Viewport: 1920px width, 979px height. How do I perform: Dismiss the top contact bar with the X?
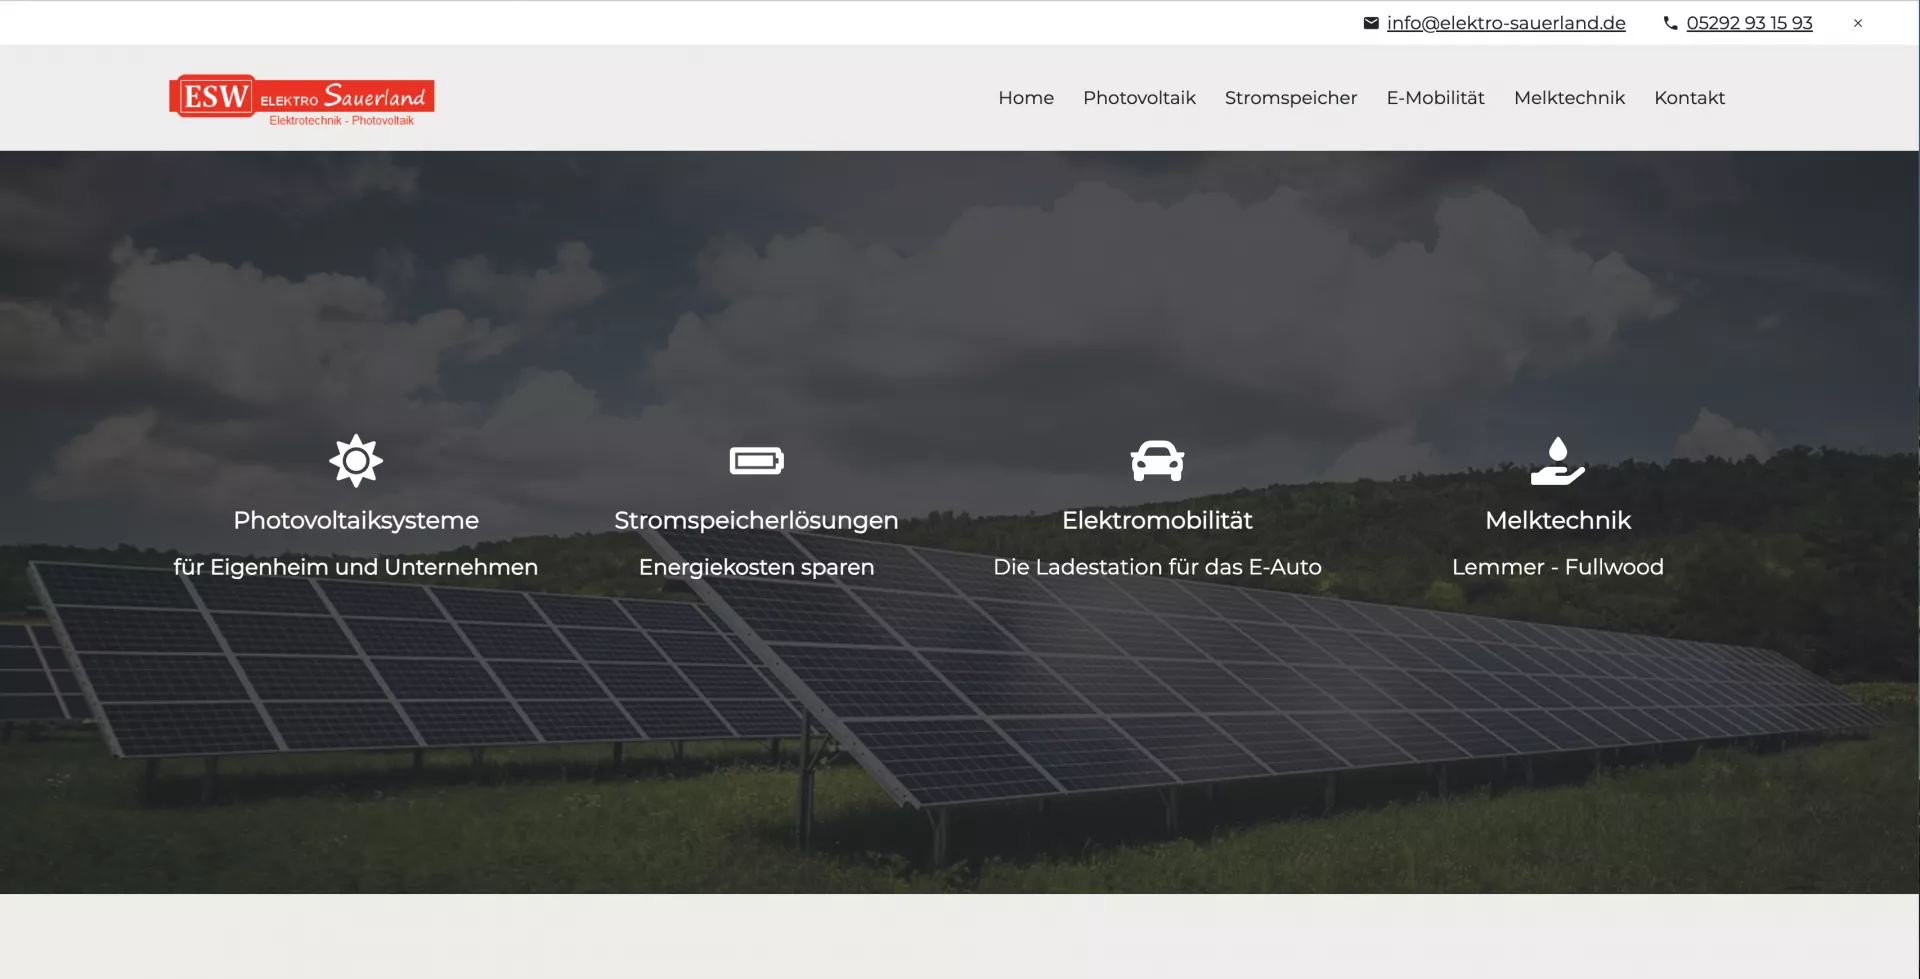point(1858,23)
